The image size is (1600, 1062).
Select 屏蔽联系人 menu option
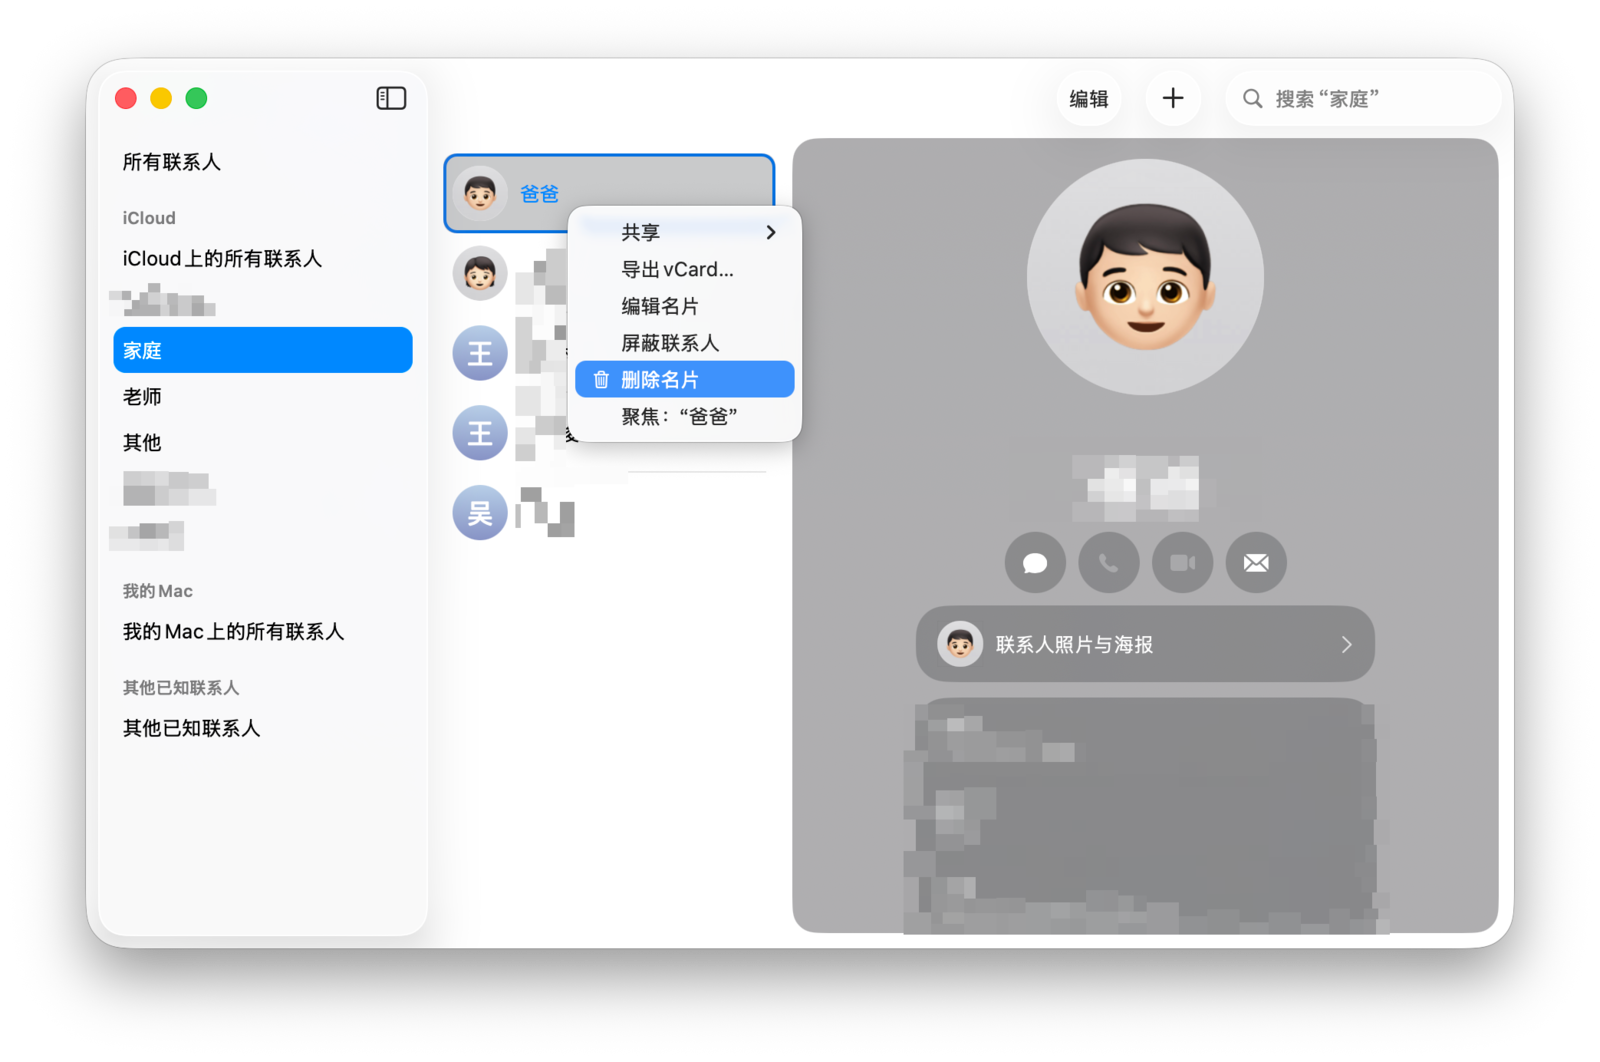pyautogui.click(x=670, y=343)
